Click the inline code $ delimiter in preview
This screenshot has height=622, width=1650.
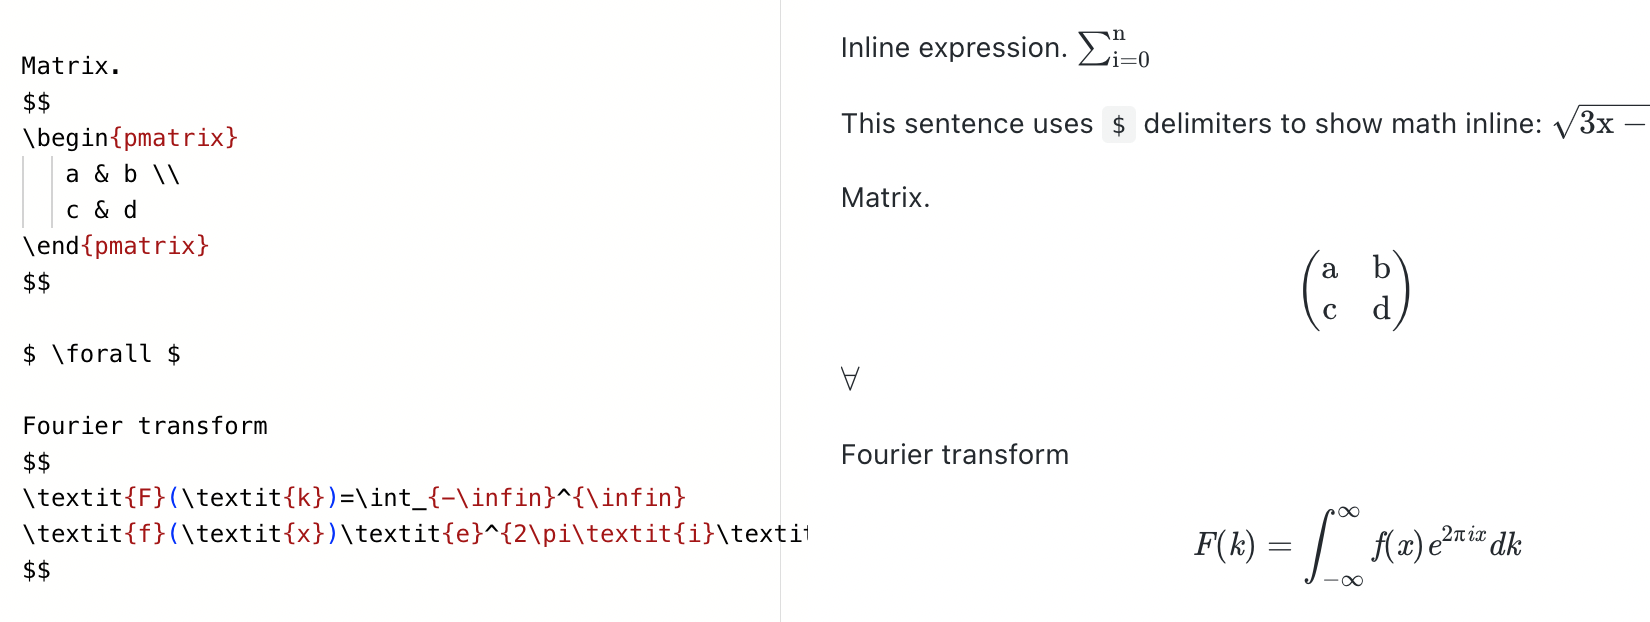1119,125
